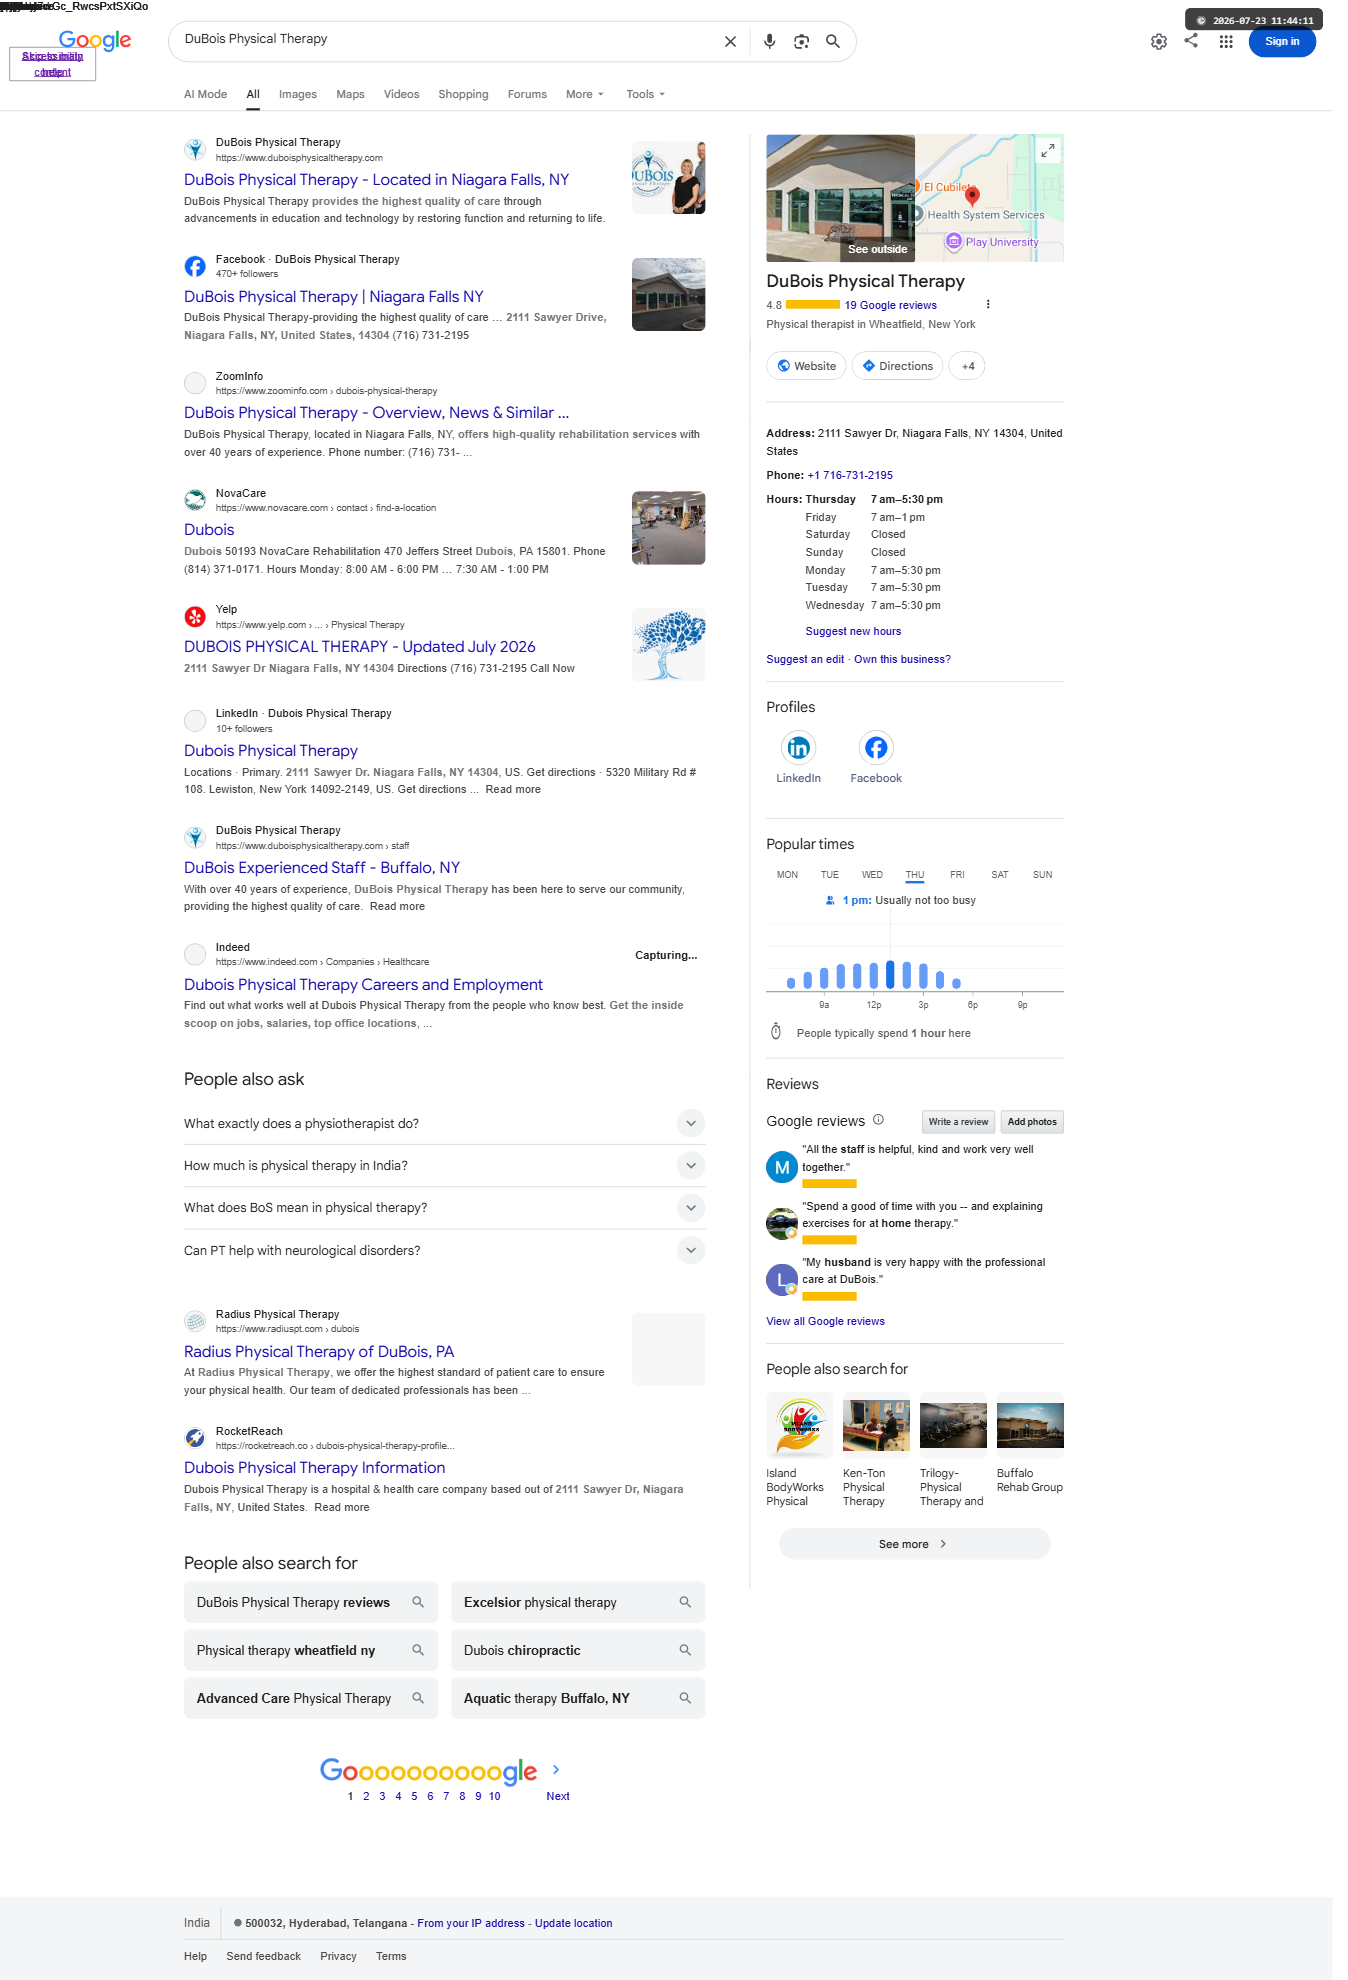Open Privacy footer link
Image resolution: width=1348 pixels, height=1980 pixels.
click(x=338, y=1956)
